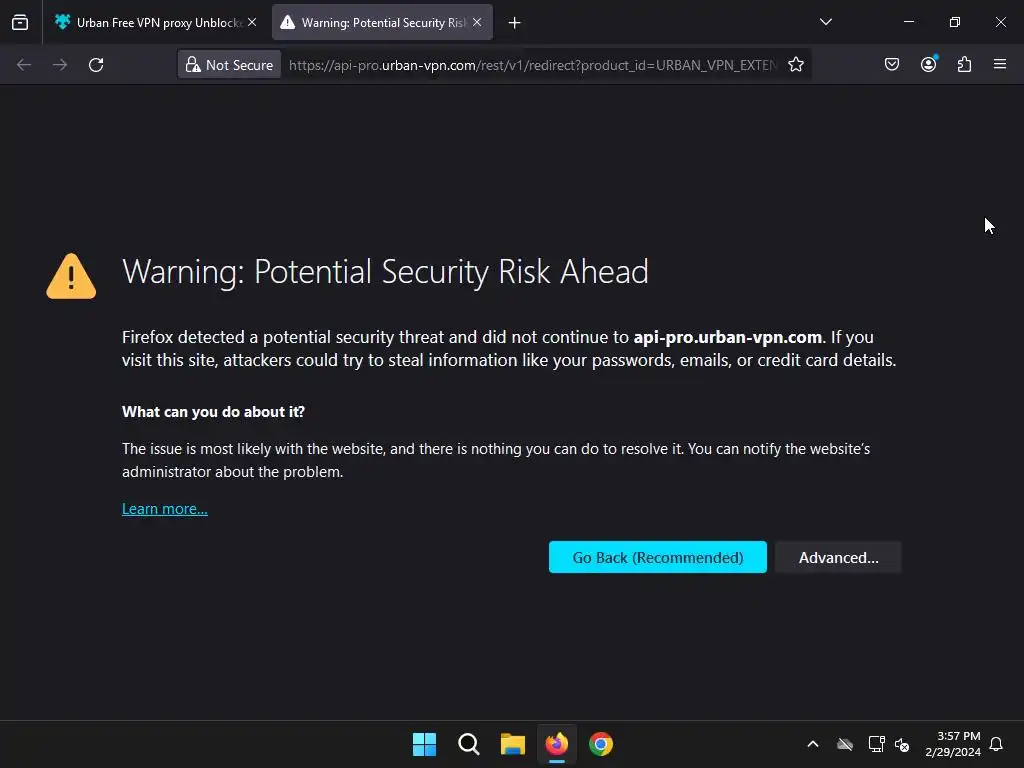Viewport: 1024px width, 768px height.
Task: Click Go Back (Recommended) button
Action: pyautogui.click(x=658, y=557)
